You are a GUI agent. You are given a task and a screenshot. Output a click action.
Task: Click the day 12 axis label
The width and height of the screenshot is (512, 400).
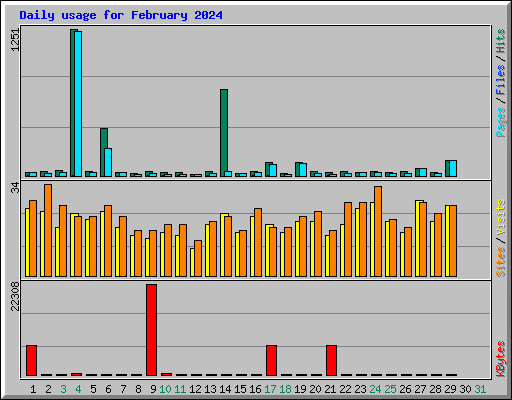click(195, 389)
